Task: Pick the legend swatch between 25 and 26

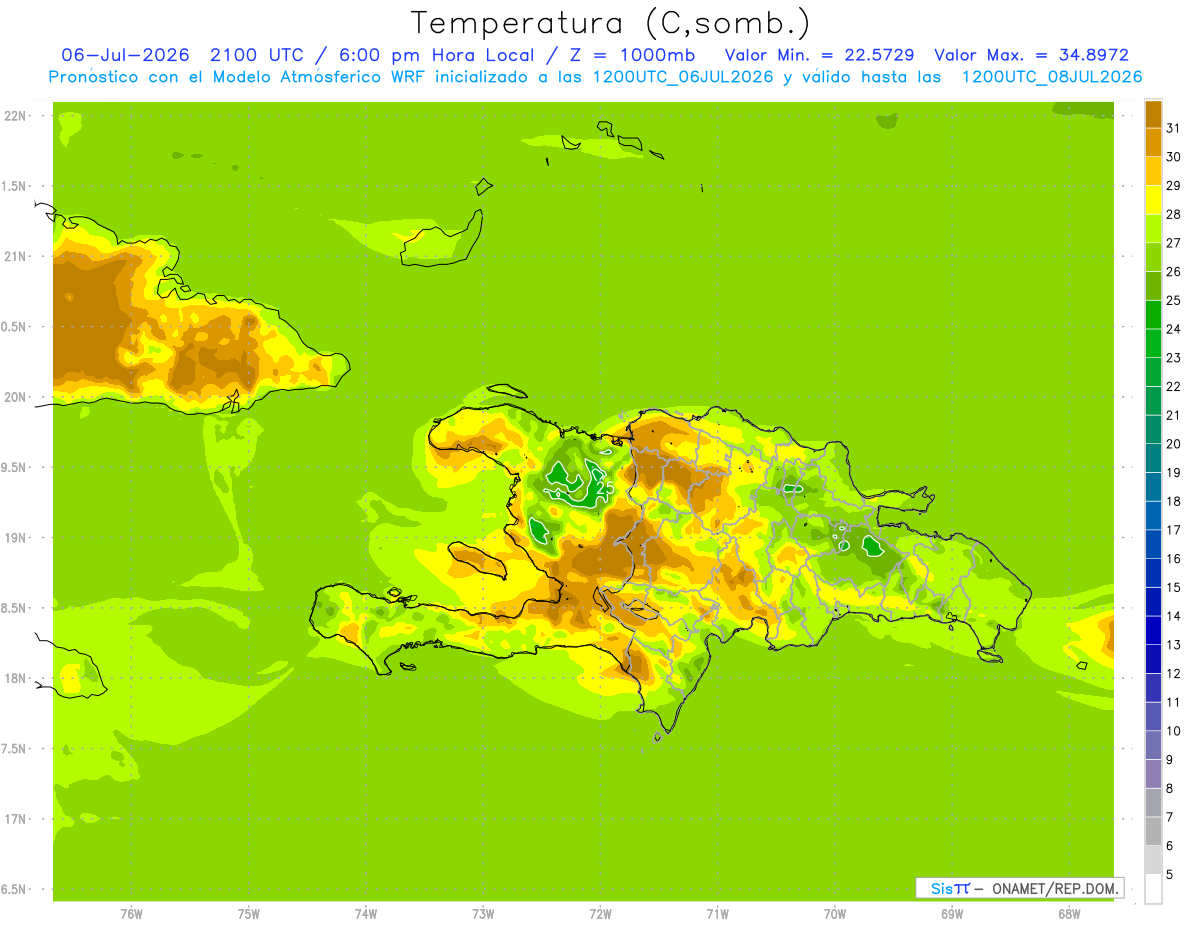Action: pyautogui.click(x=1153, y=286)
